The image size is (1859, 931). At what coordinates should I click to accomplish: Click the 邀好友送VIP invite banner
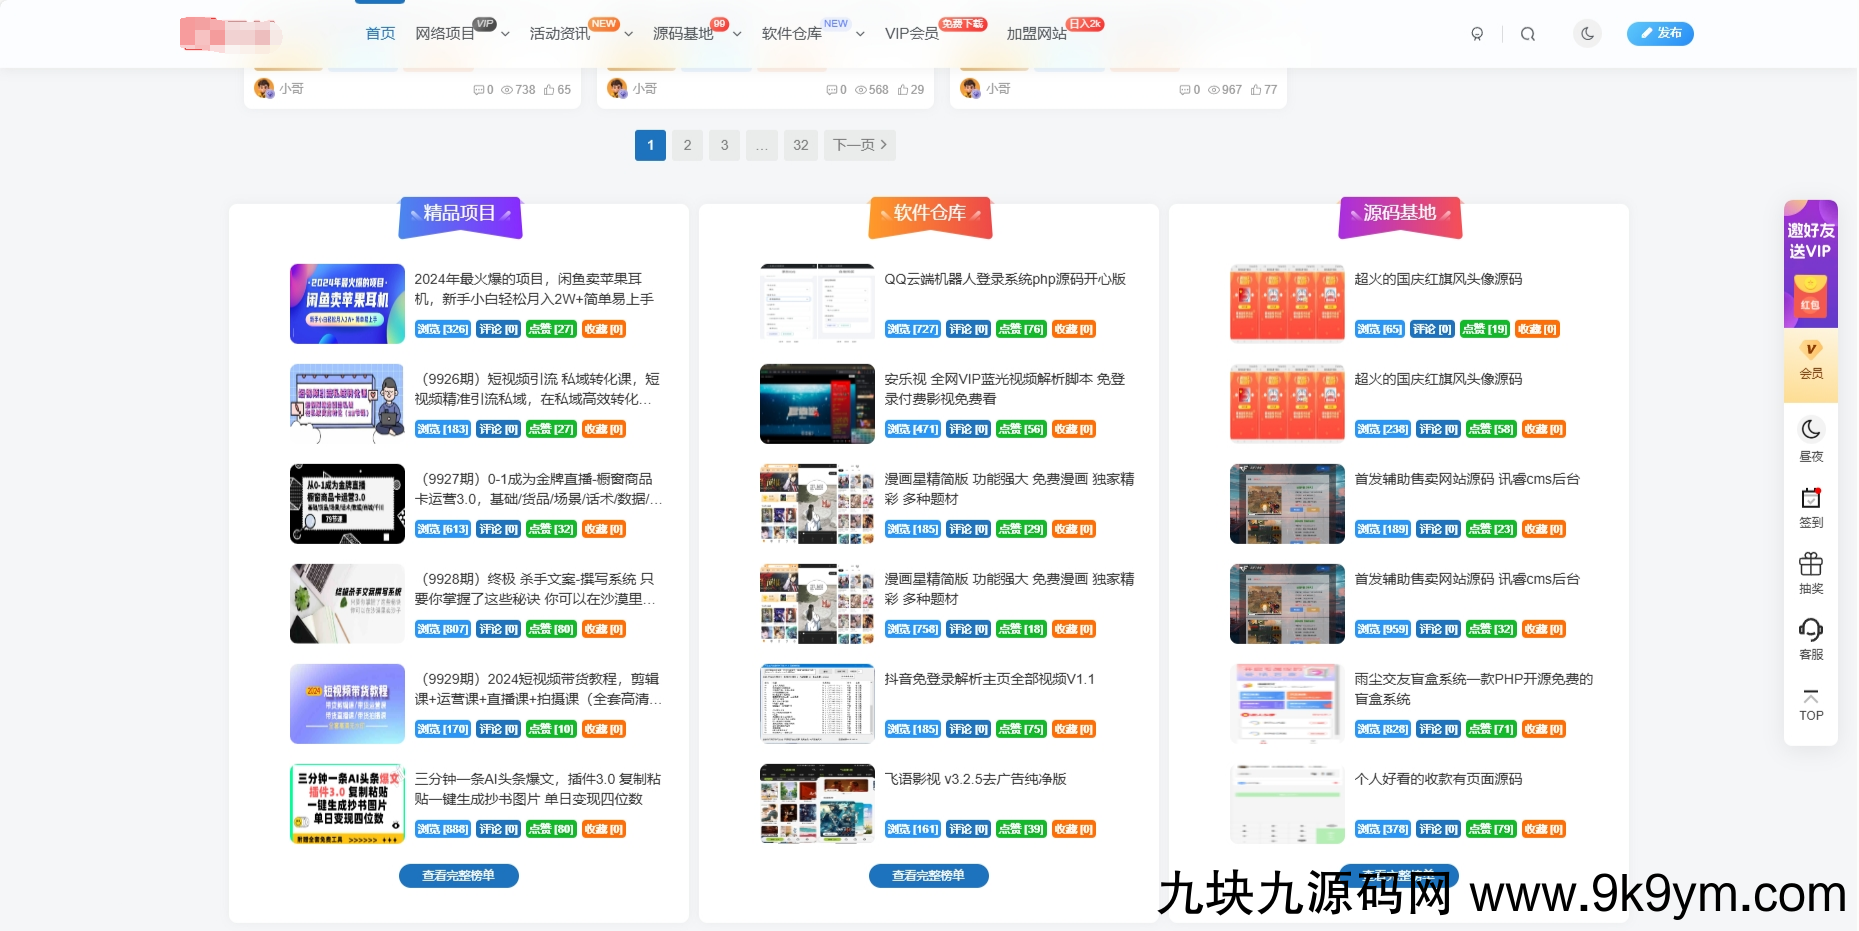1810,263
